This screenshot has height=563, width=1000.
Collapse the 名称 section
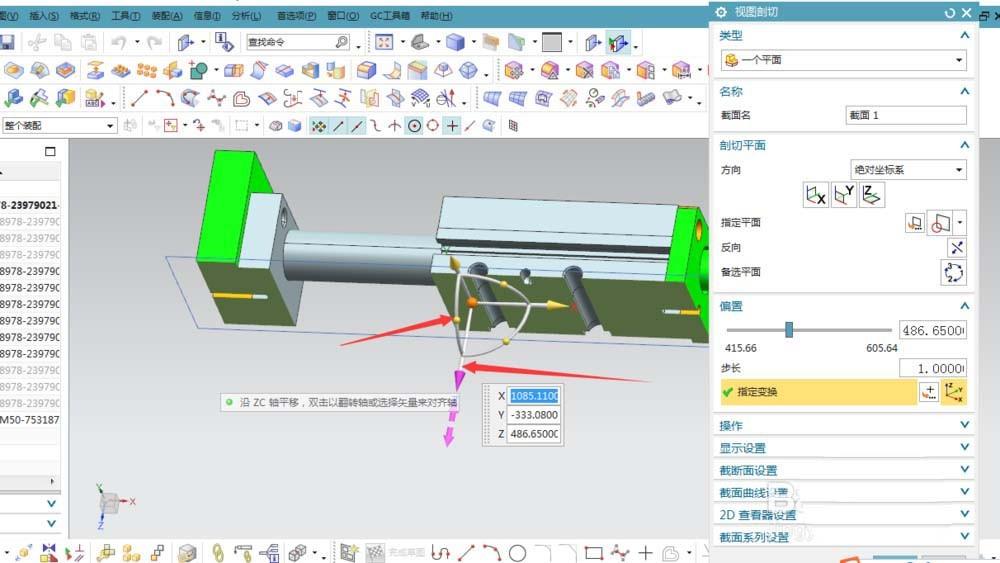click(x=965, y=92)
